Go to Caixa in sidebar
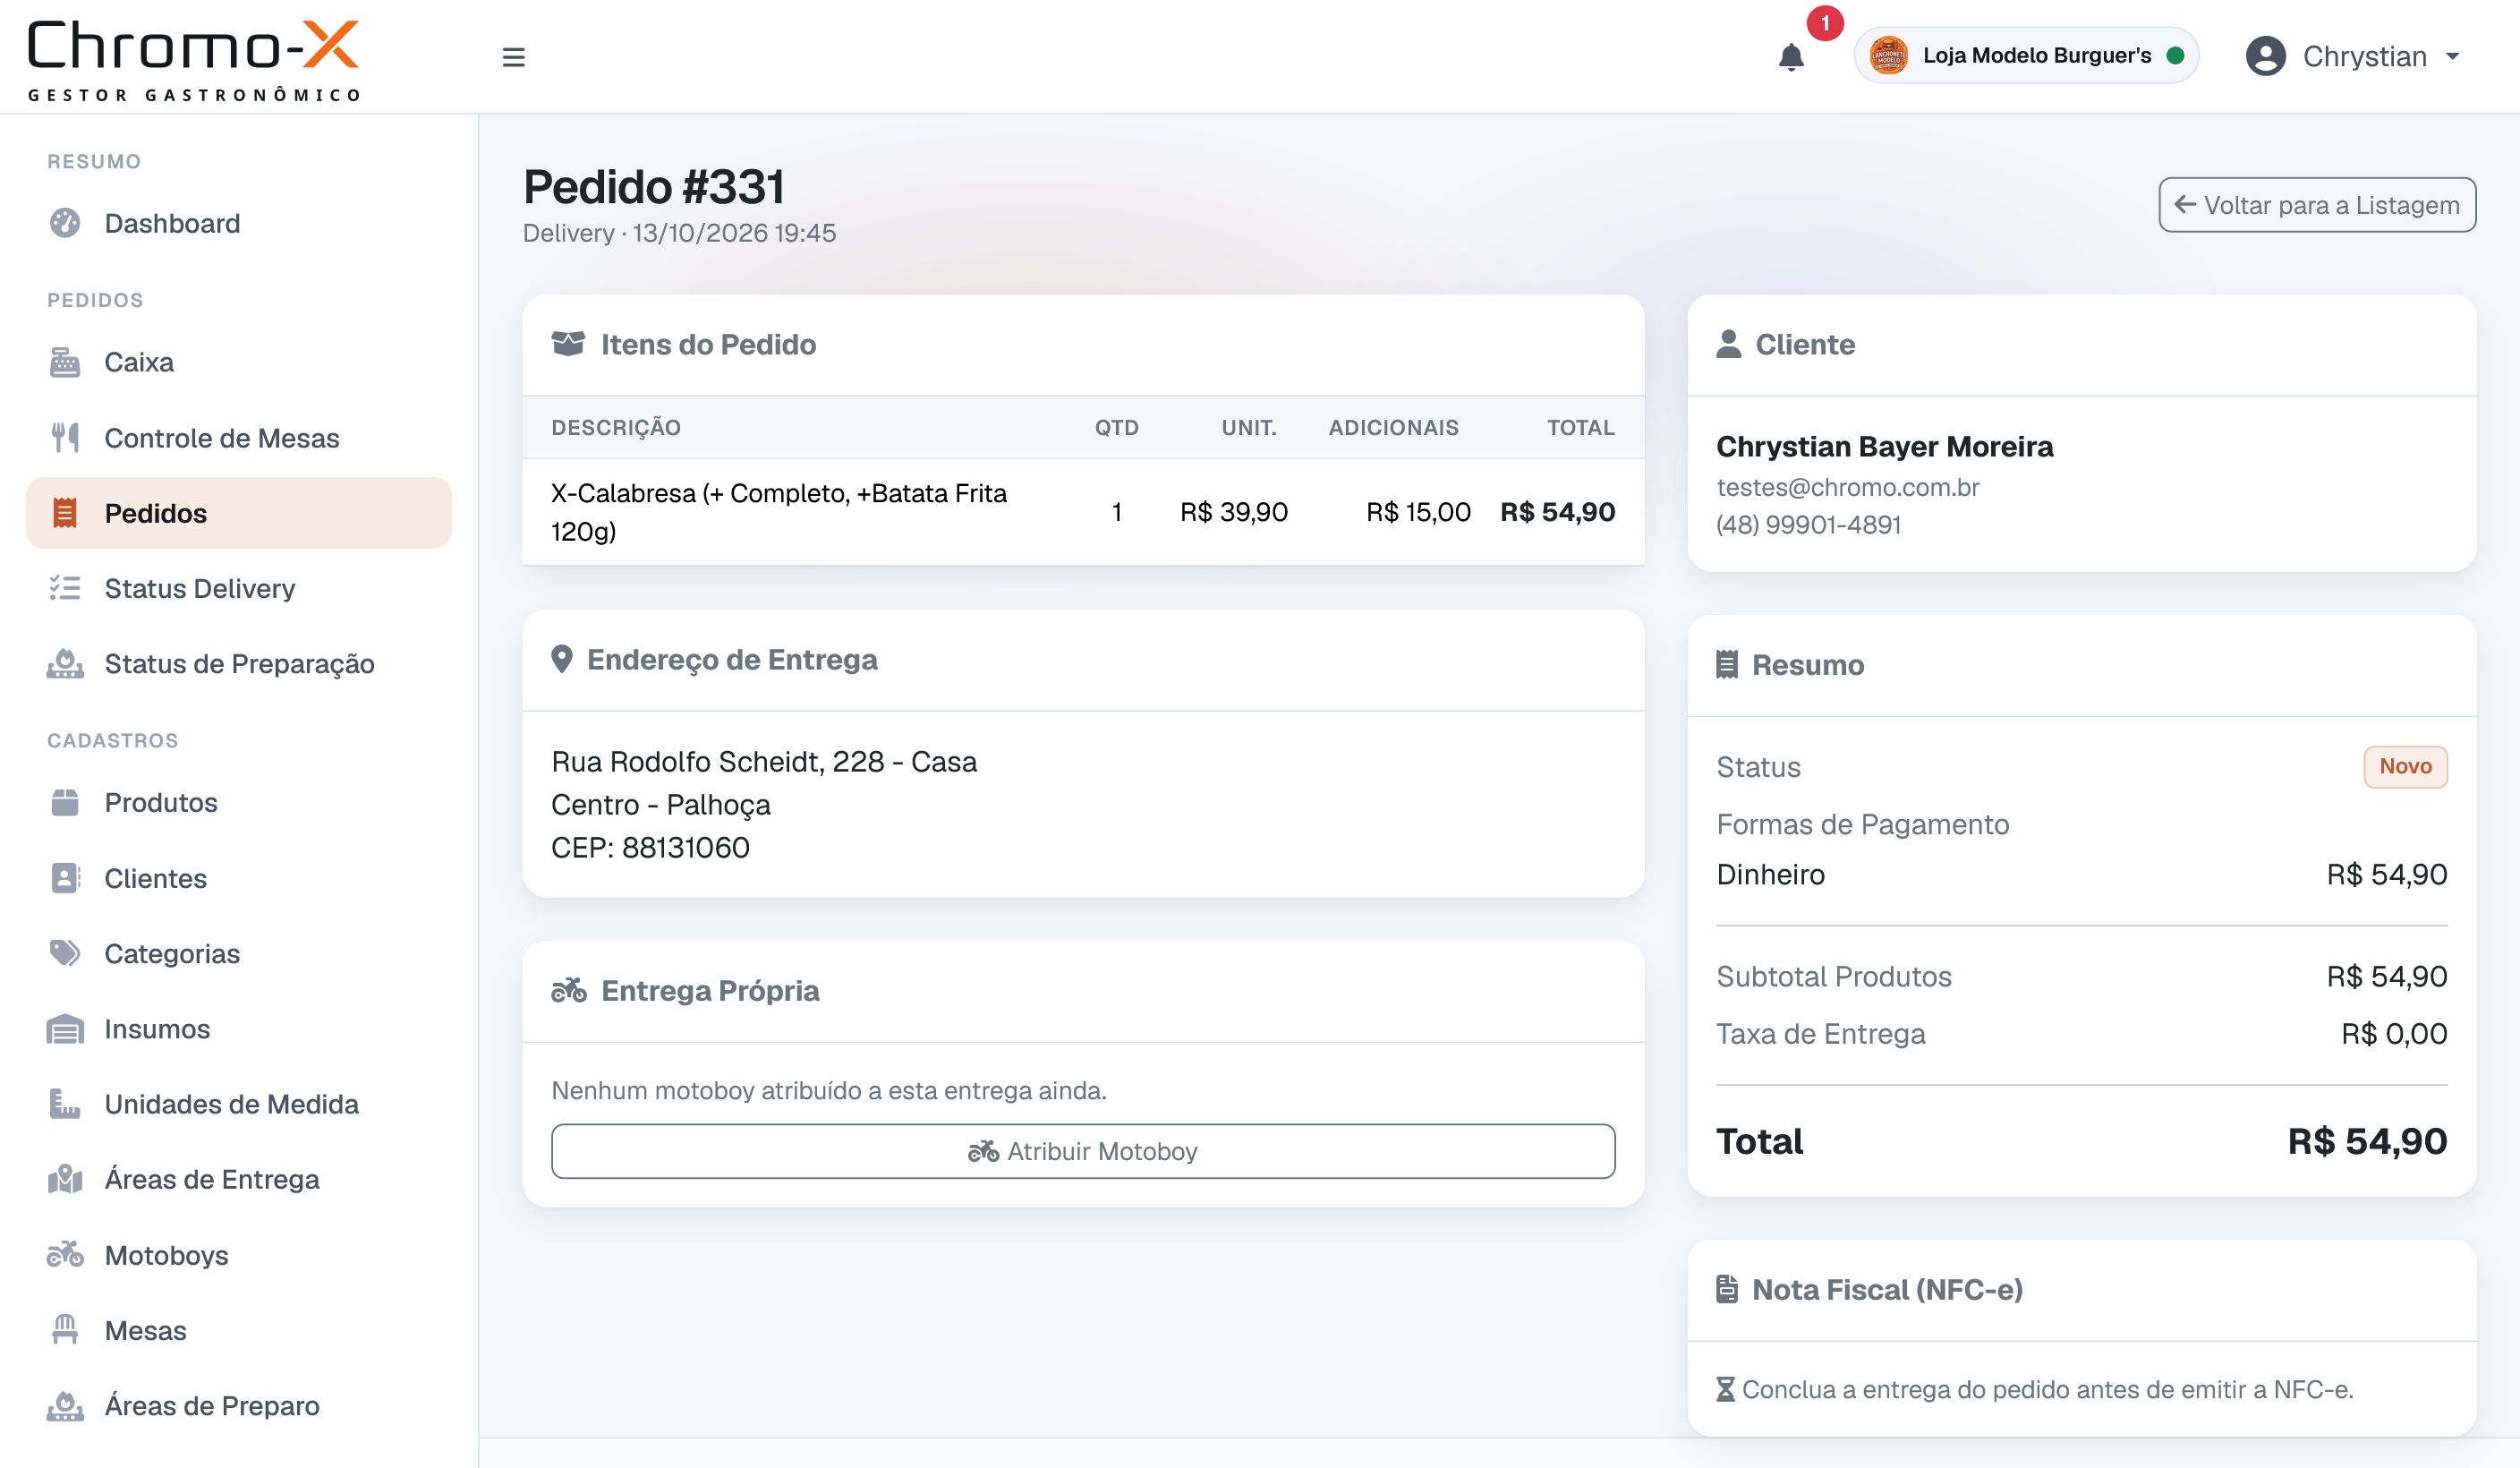The image size is (2520, 1468). tap(238, 362)
